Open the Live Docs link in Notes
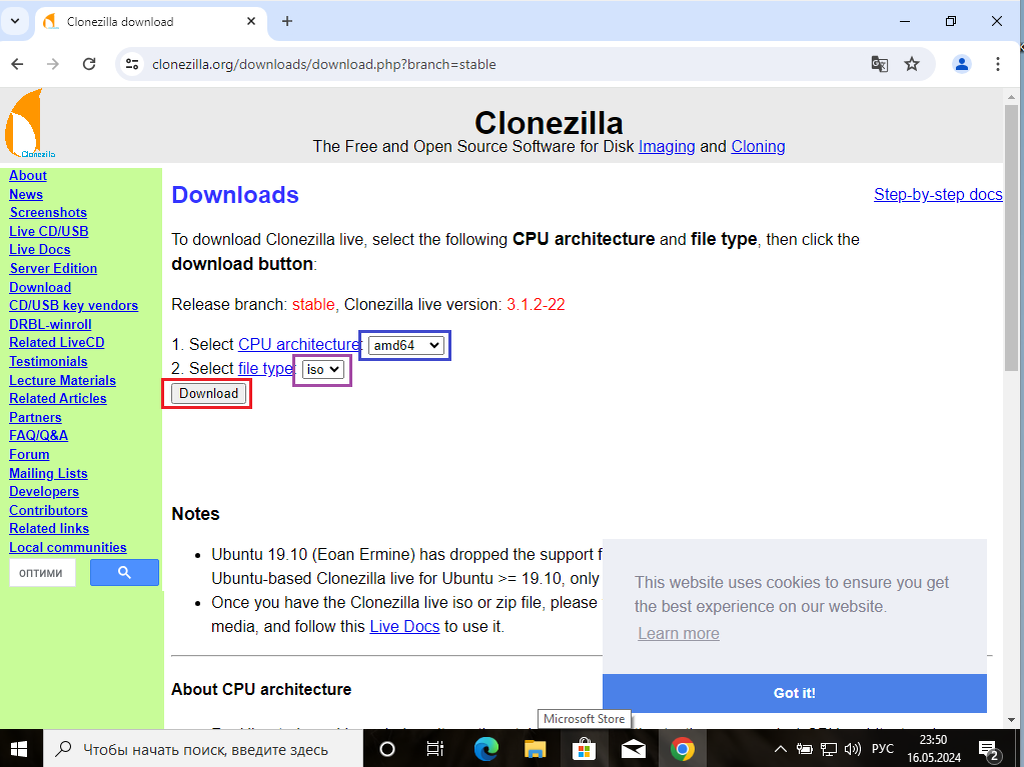 click(404, 627)
